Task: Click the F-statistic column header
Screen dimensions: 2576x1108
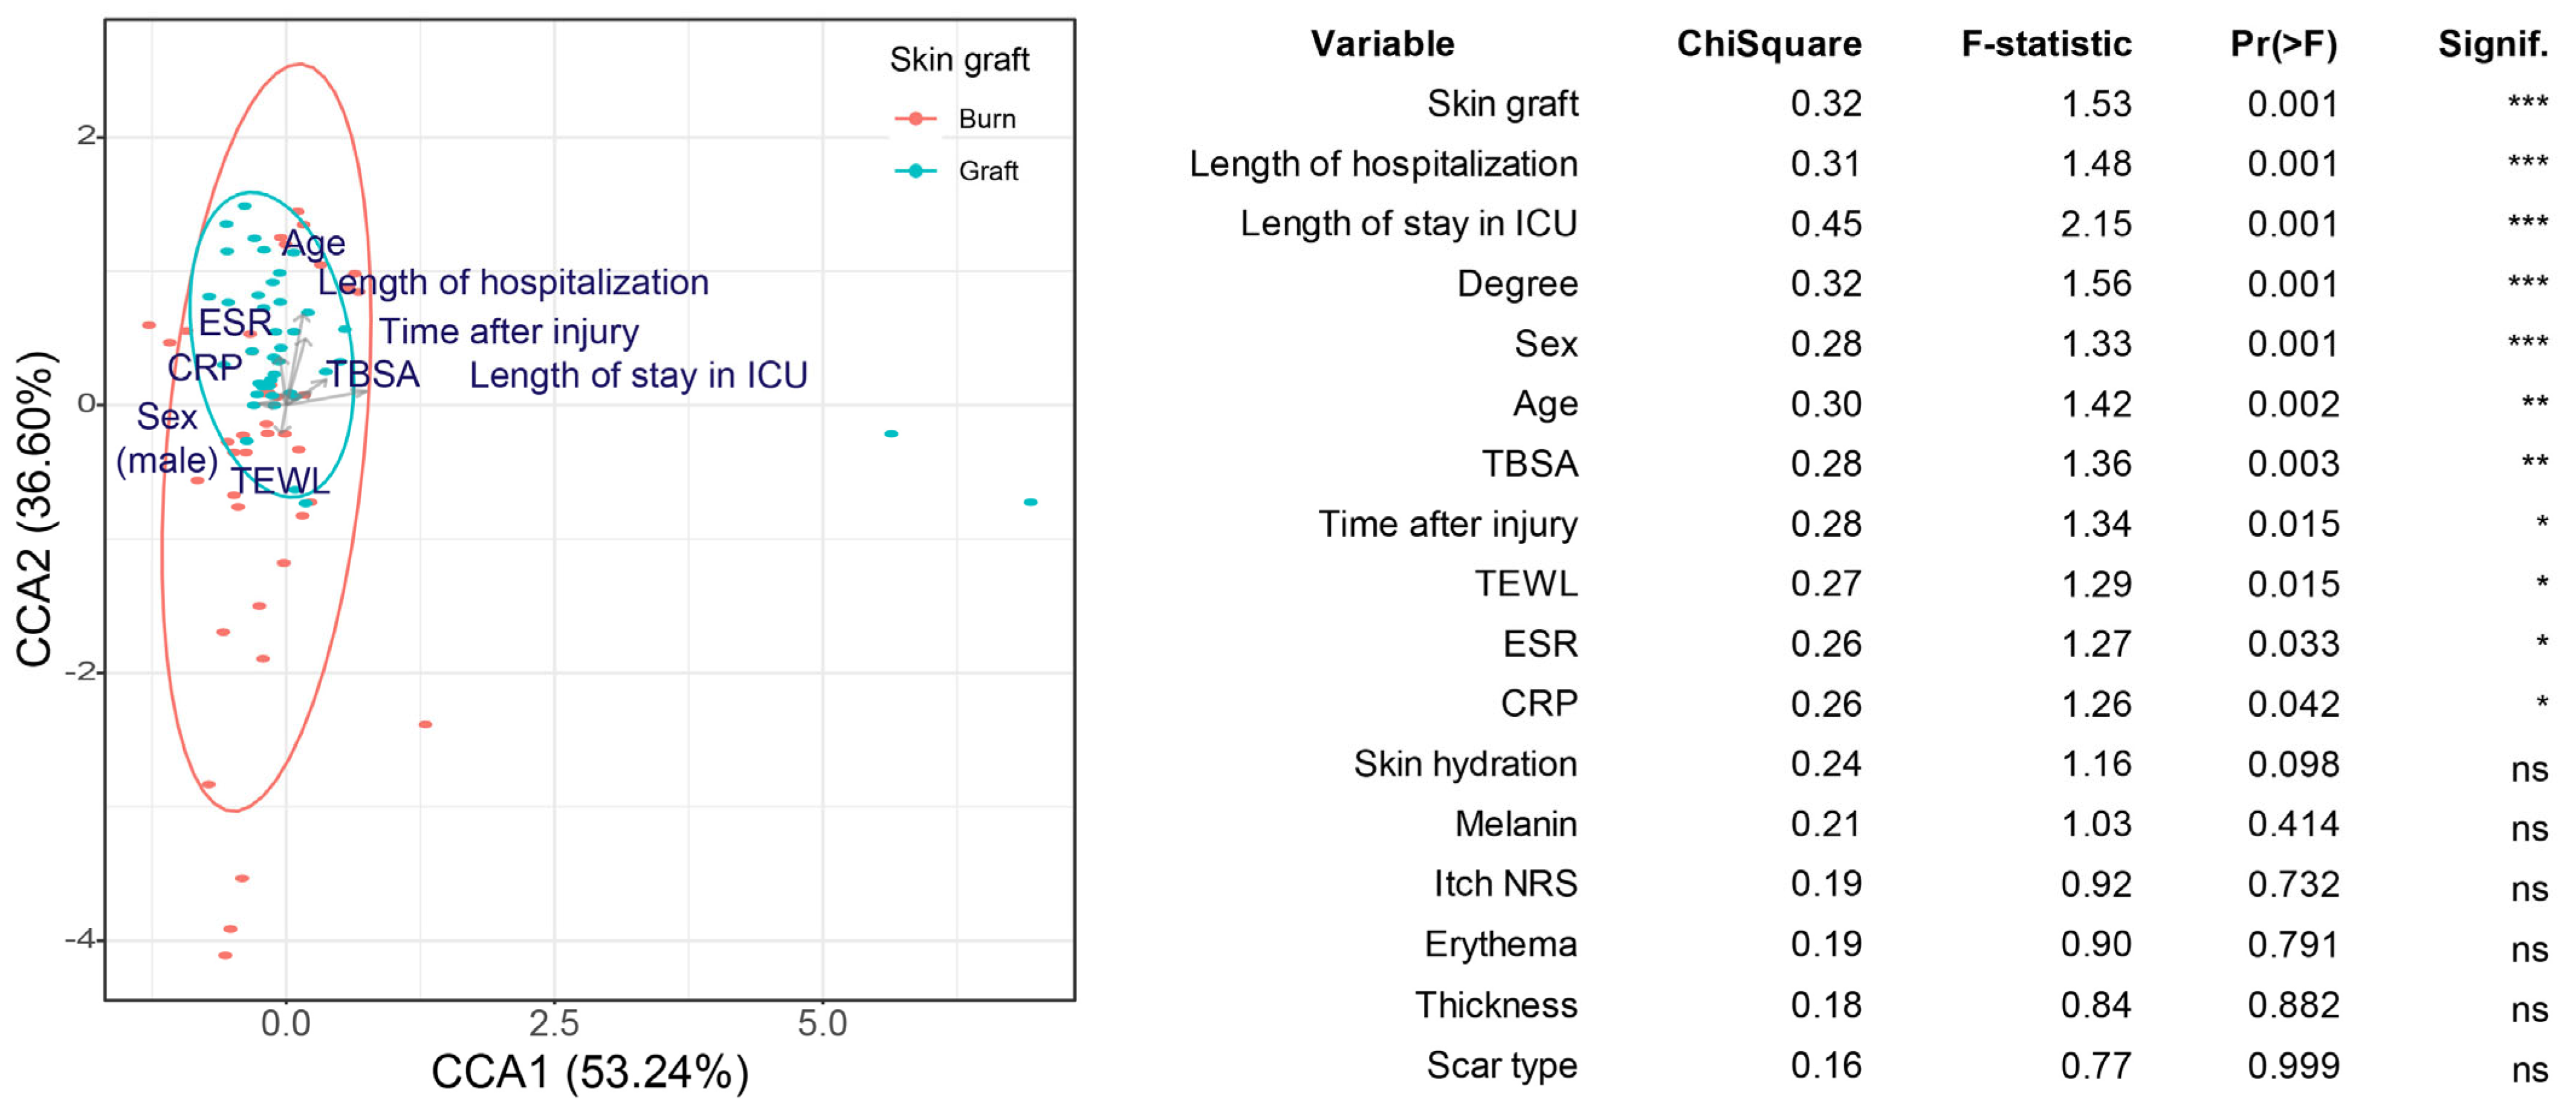Action: (x=2045, y=44)
